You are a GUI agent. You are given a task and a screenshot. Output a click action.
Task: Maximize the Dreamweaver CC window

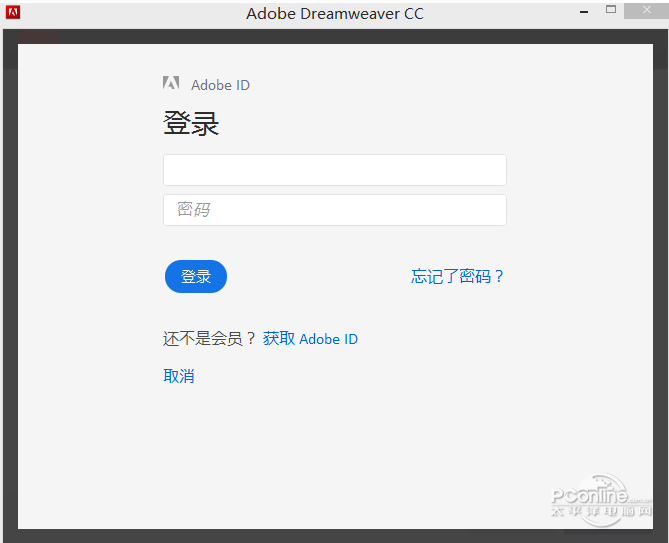tap(611, 10)
